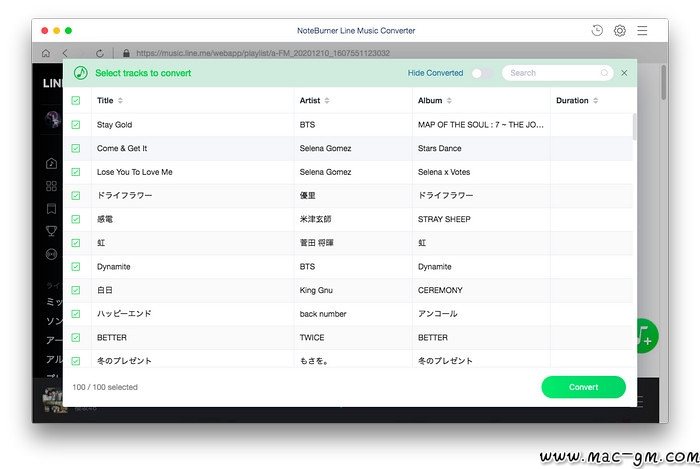Click the main window scrollbar on right

click(663, 82)
